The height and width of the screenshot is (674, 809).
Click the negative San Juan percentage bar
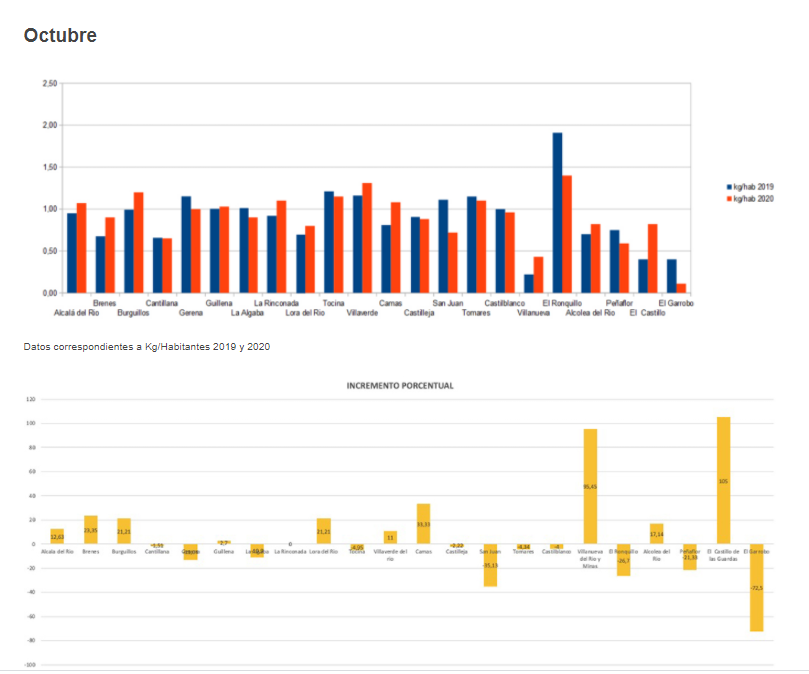490,565
